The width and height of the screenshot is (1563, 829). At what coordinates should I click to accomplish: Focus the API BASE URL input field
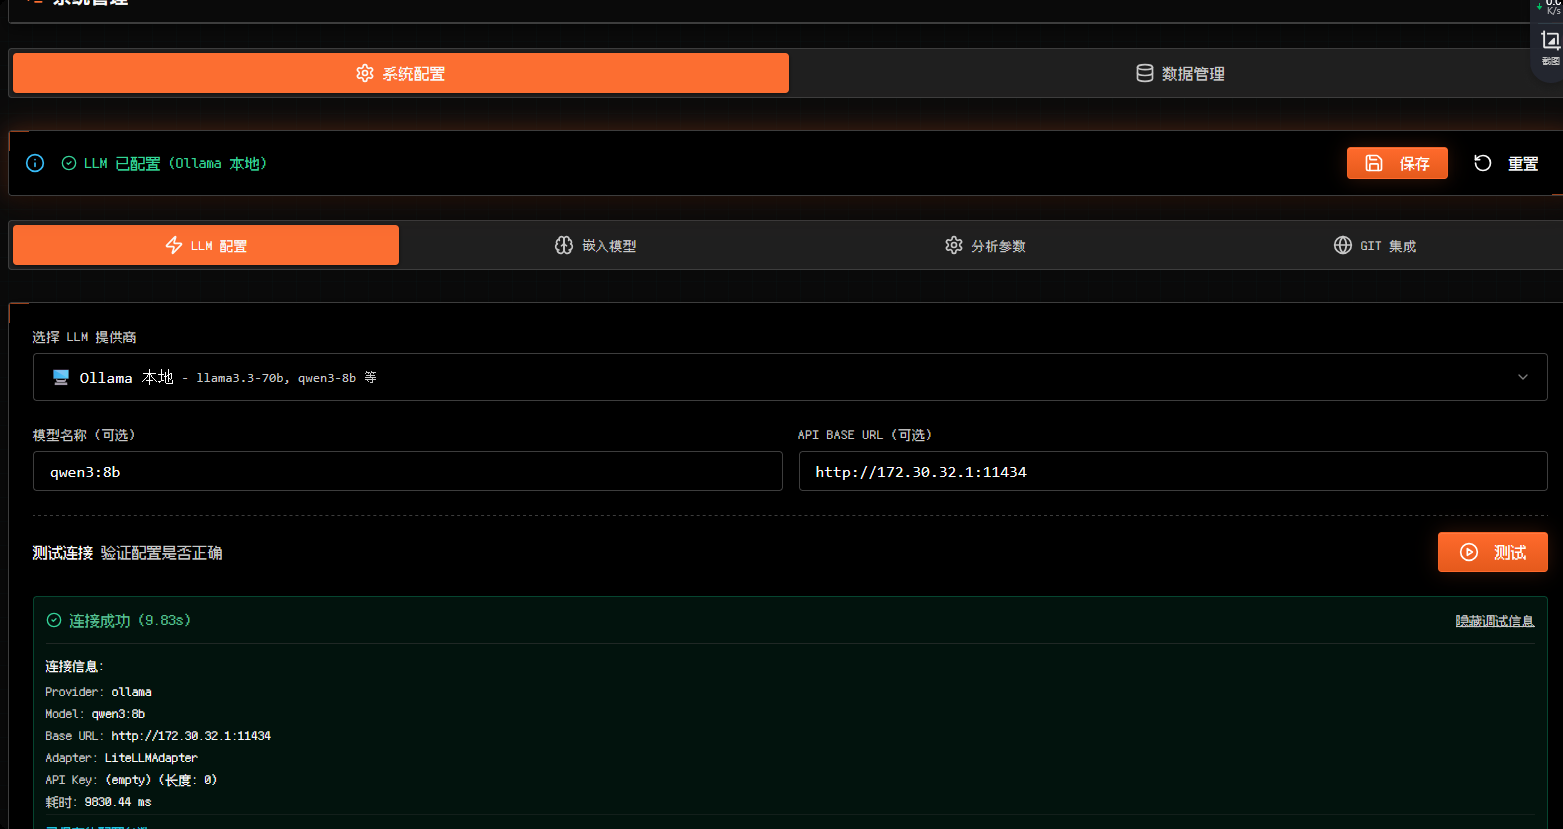[x=1173, y=471]
